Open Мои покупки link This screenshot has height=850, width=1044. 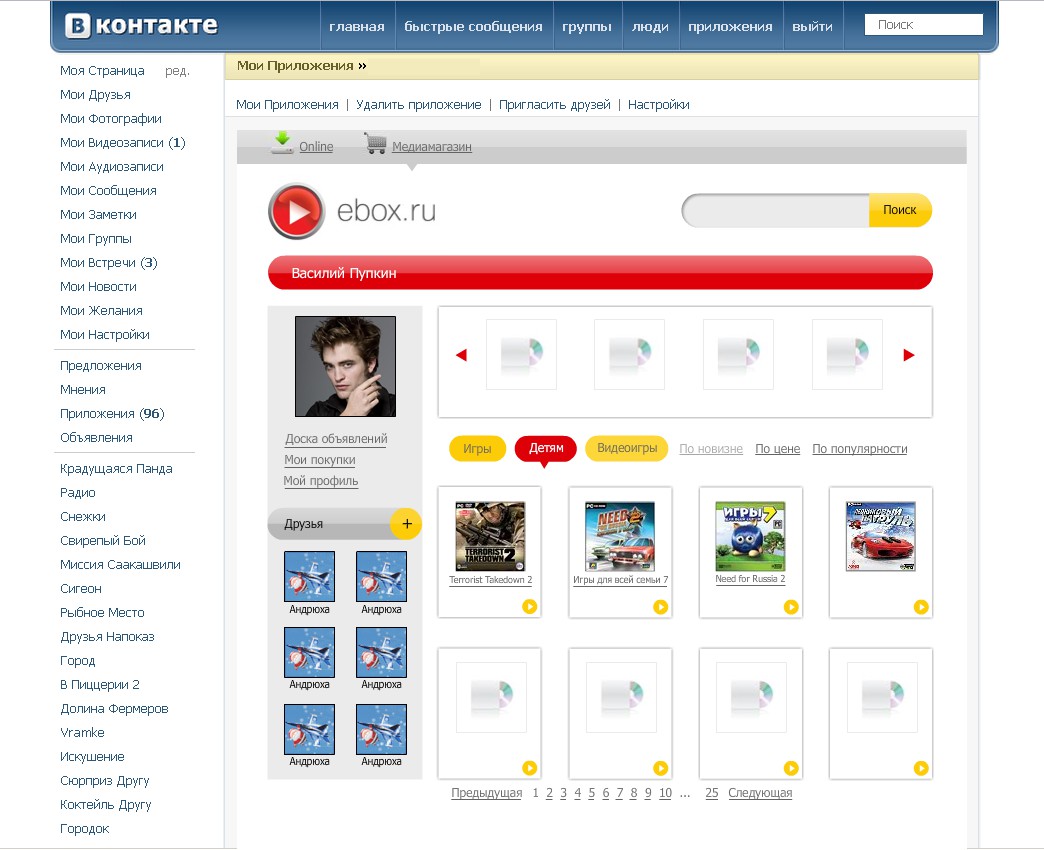320,460
